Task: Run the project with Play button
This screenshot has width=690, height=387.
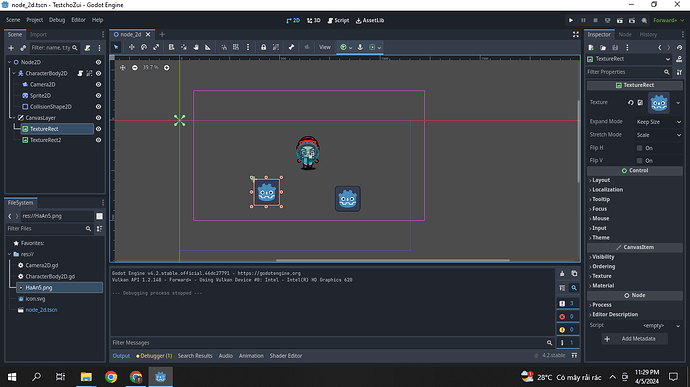Action: tap(571, 20)
